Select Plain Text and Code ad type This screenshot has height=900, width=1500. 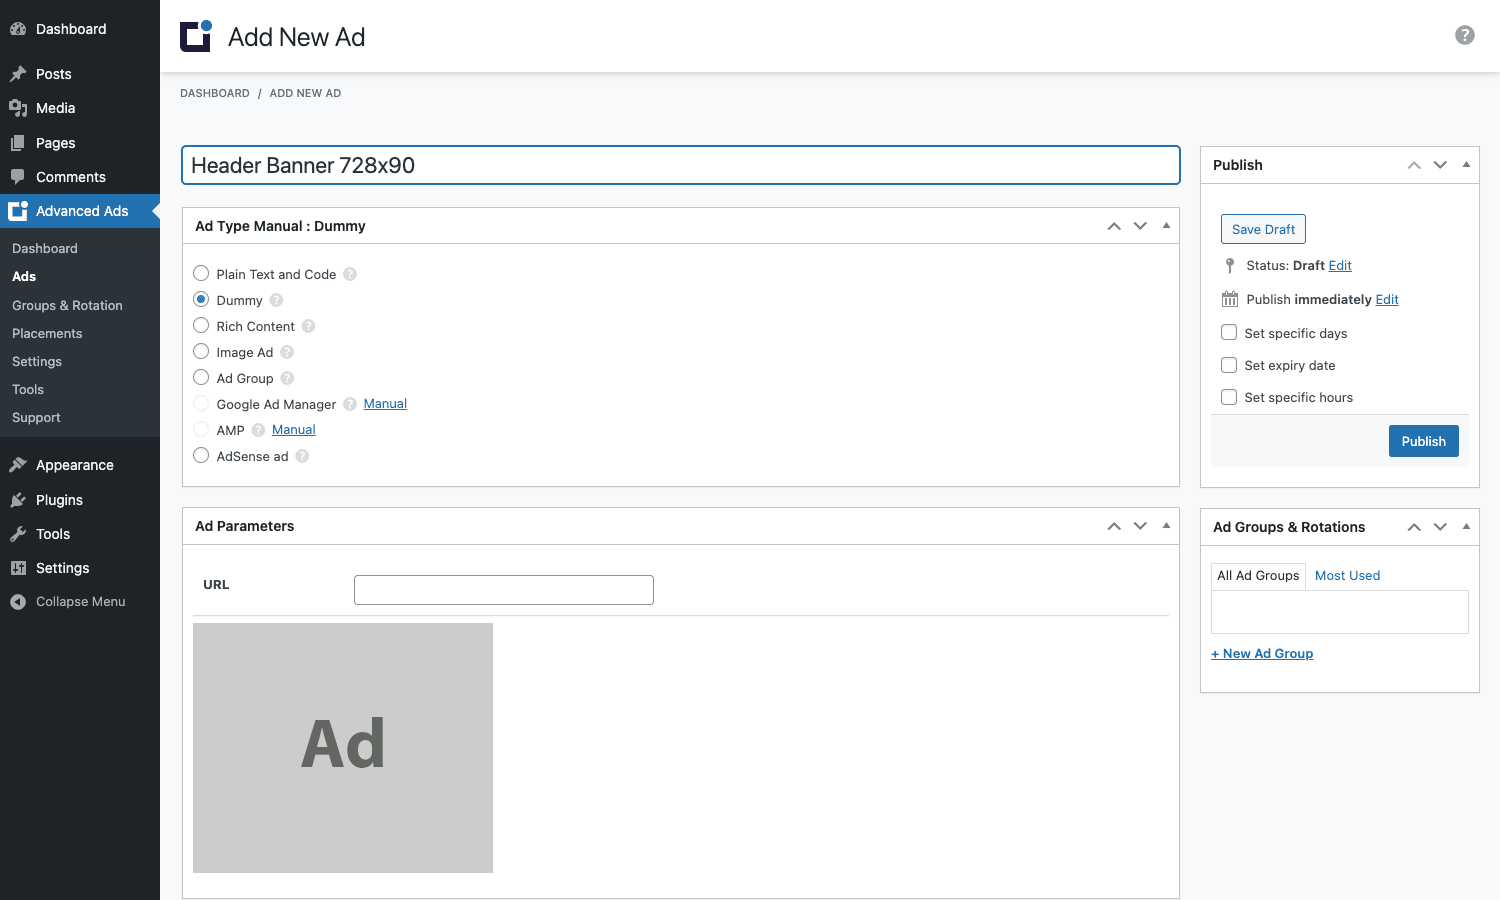pos(201,273)
